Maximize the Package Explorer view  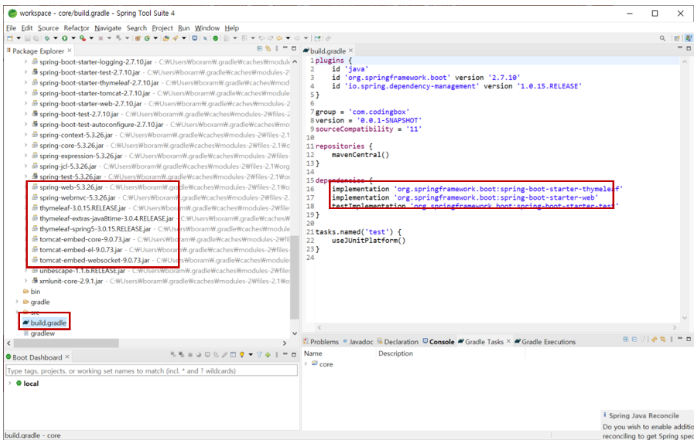point(294,48)
